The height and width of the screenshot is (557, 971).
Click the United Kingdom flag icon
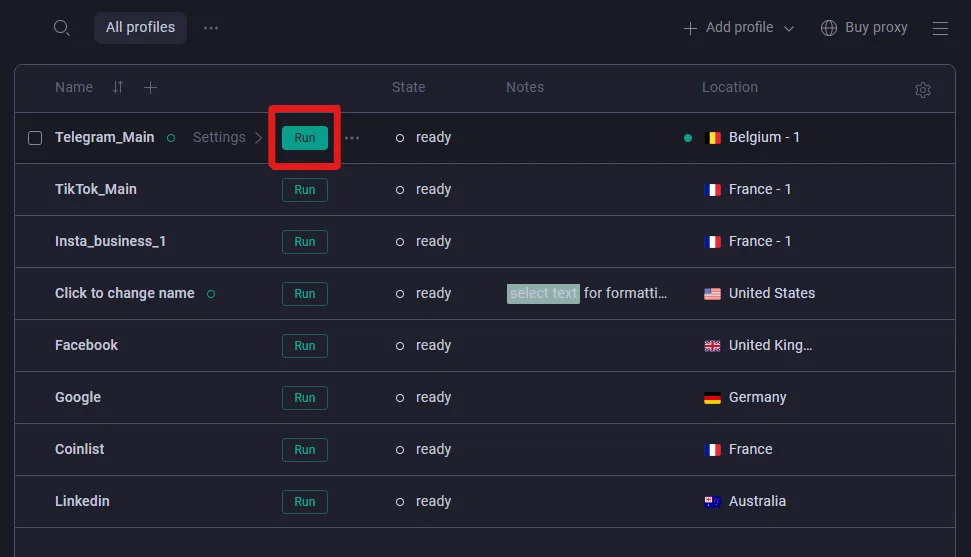(x=712, y=346)
